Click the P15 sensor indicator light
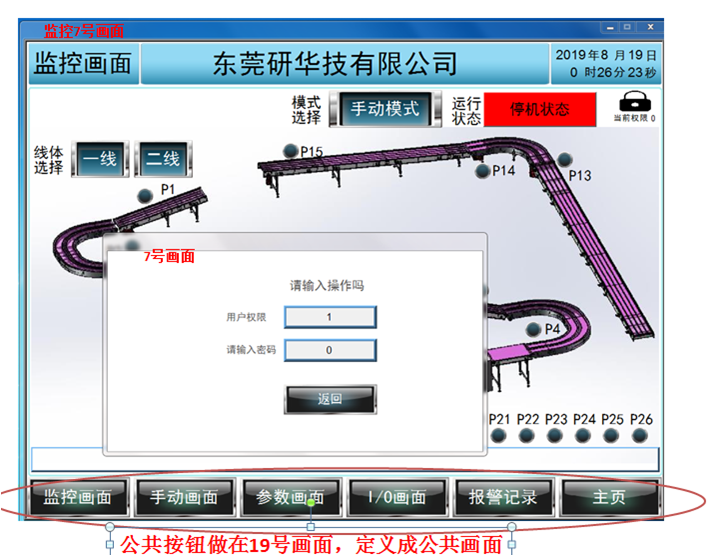 pos(291,151)
